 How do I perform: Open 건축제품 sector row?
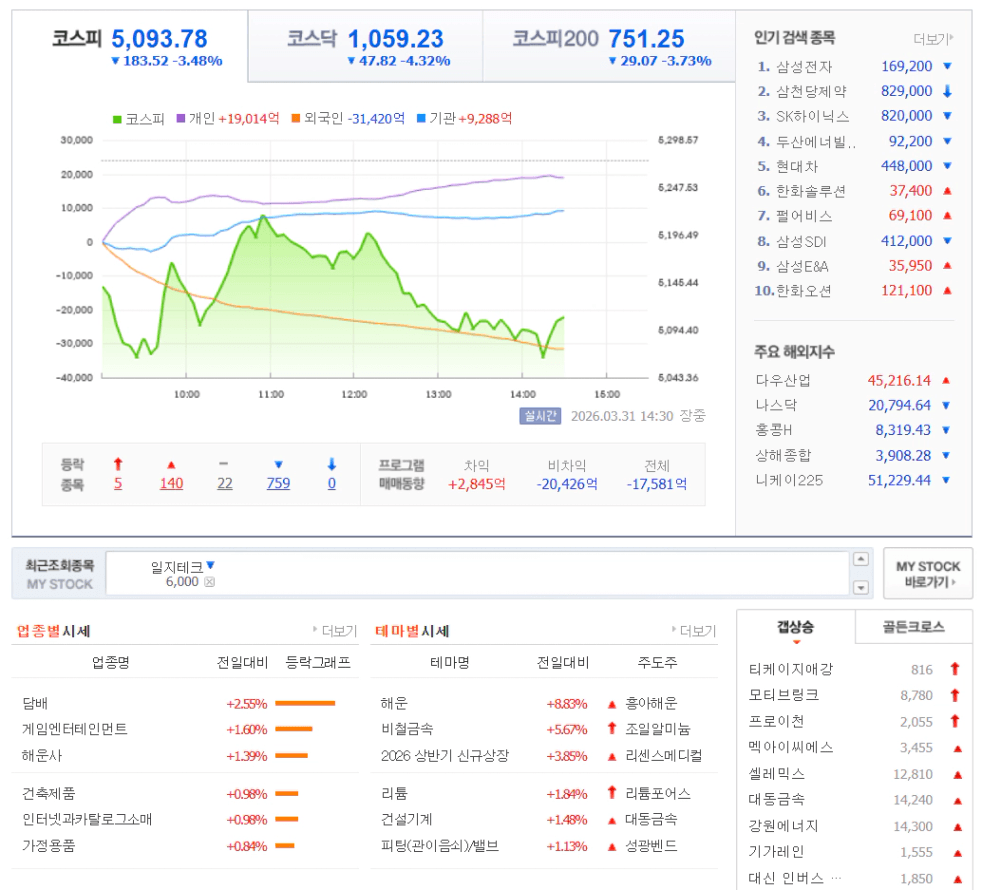[x=48, y=794]
